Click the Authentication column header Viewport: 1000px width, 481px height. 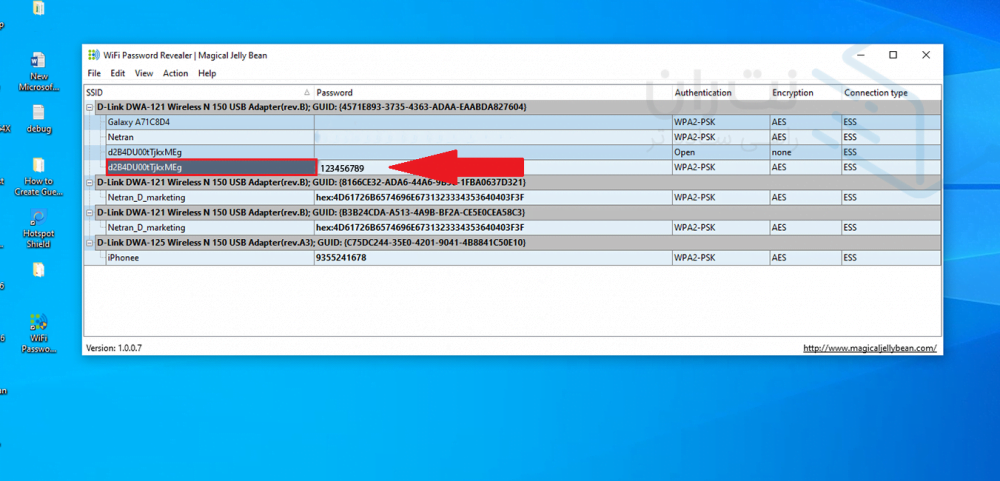703,92
